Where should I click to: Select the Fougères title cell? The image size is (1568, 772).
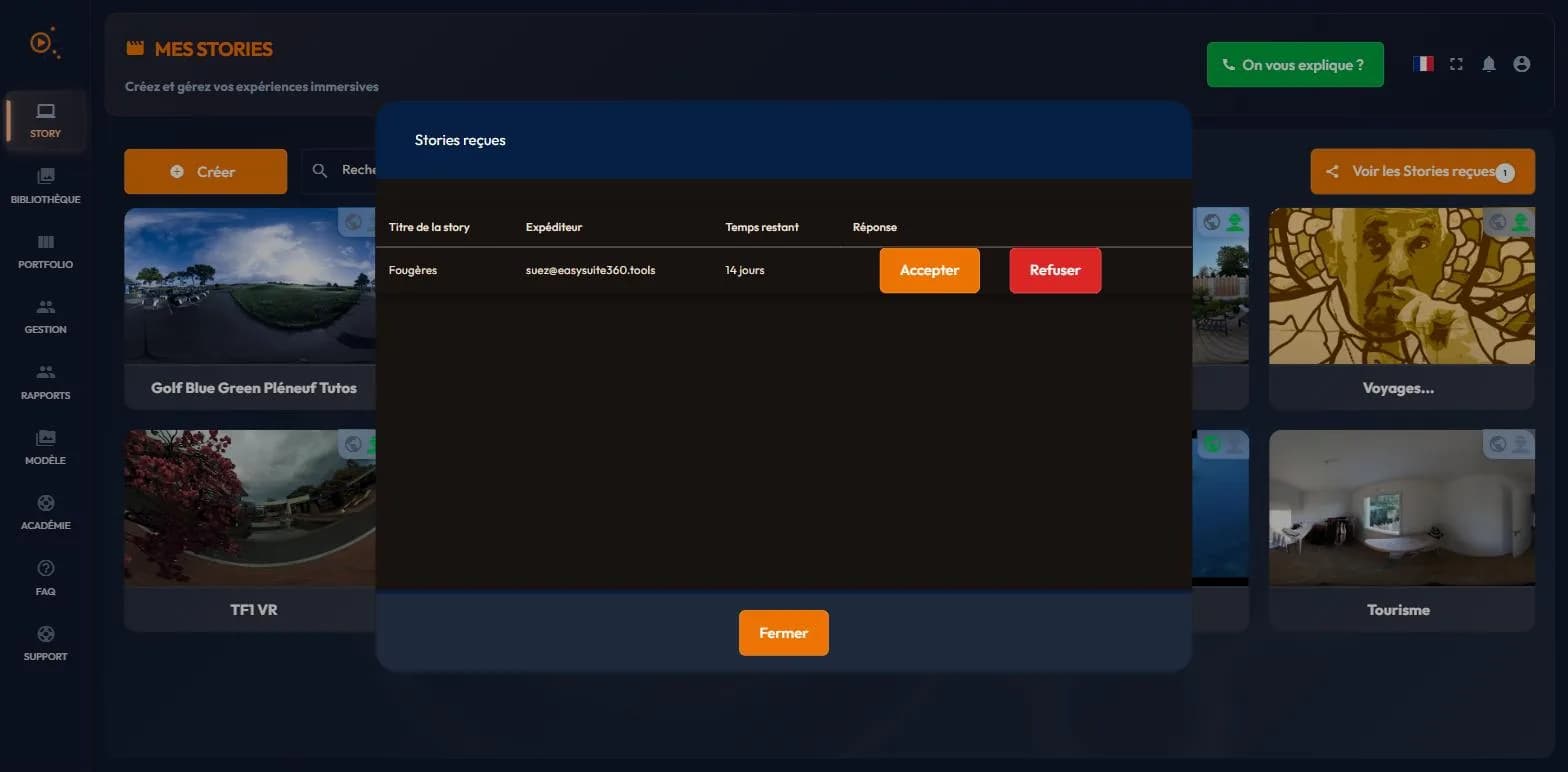pyautogui.click(x=413, y=270)
